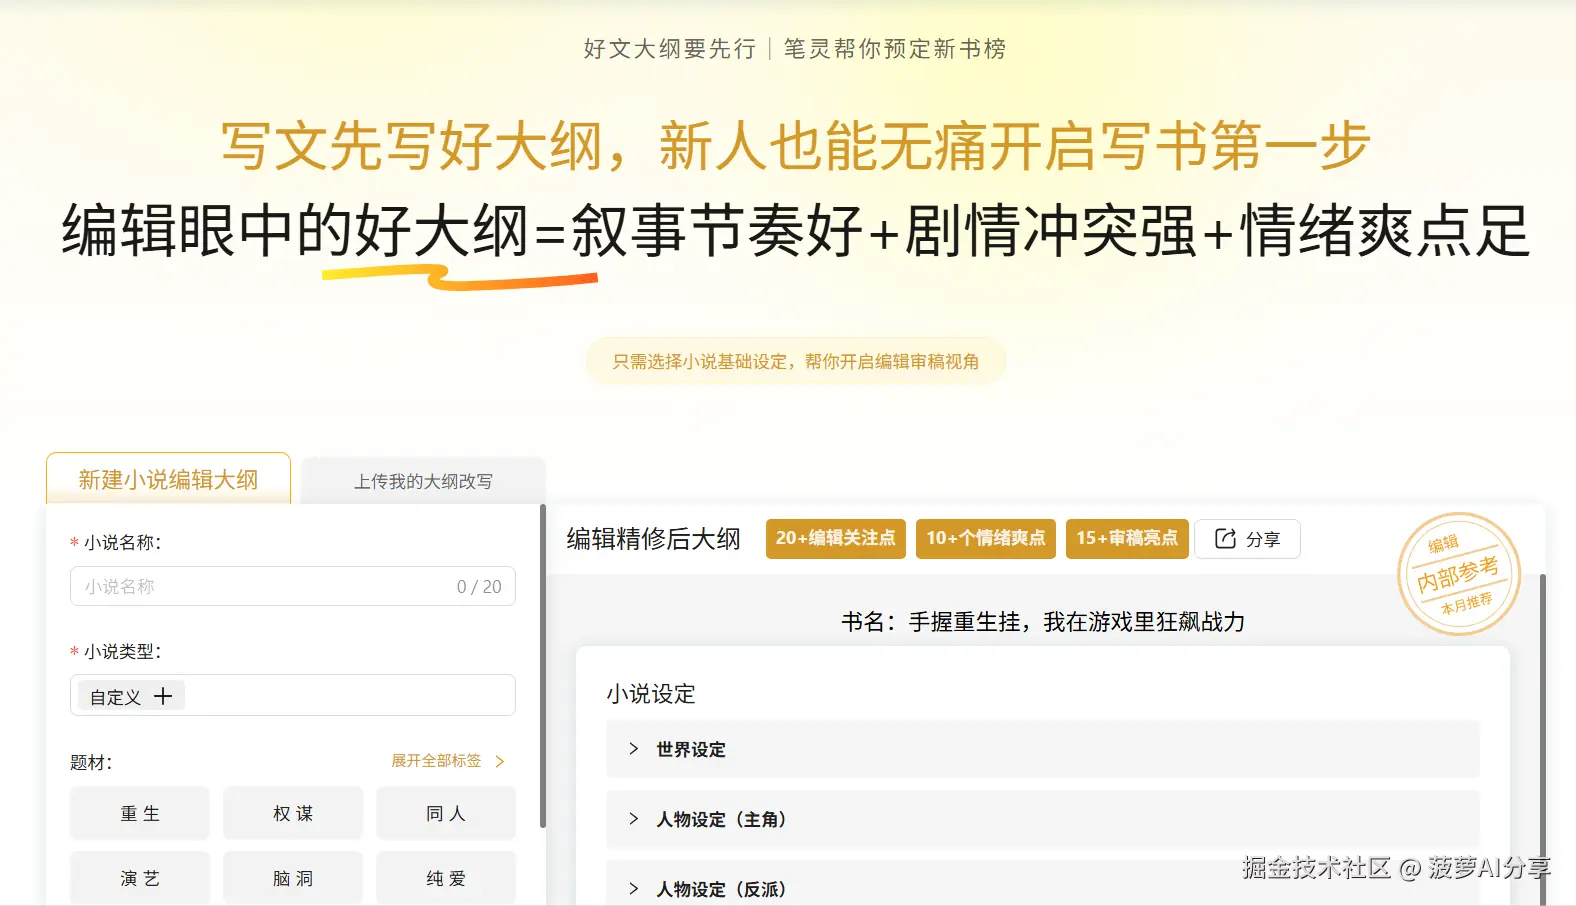Click the left form panel scrollbar
Viewport: 1576px width, 906px height.
pos(543,666)
